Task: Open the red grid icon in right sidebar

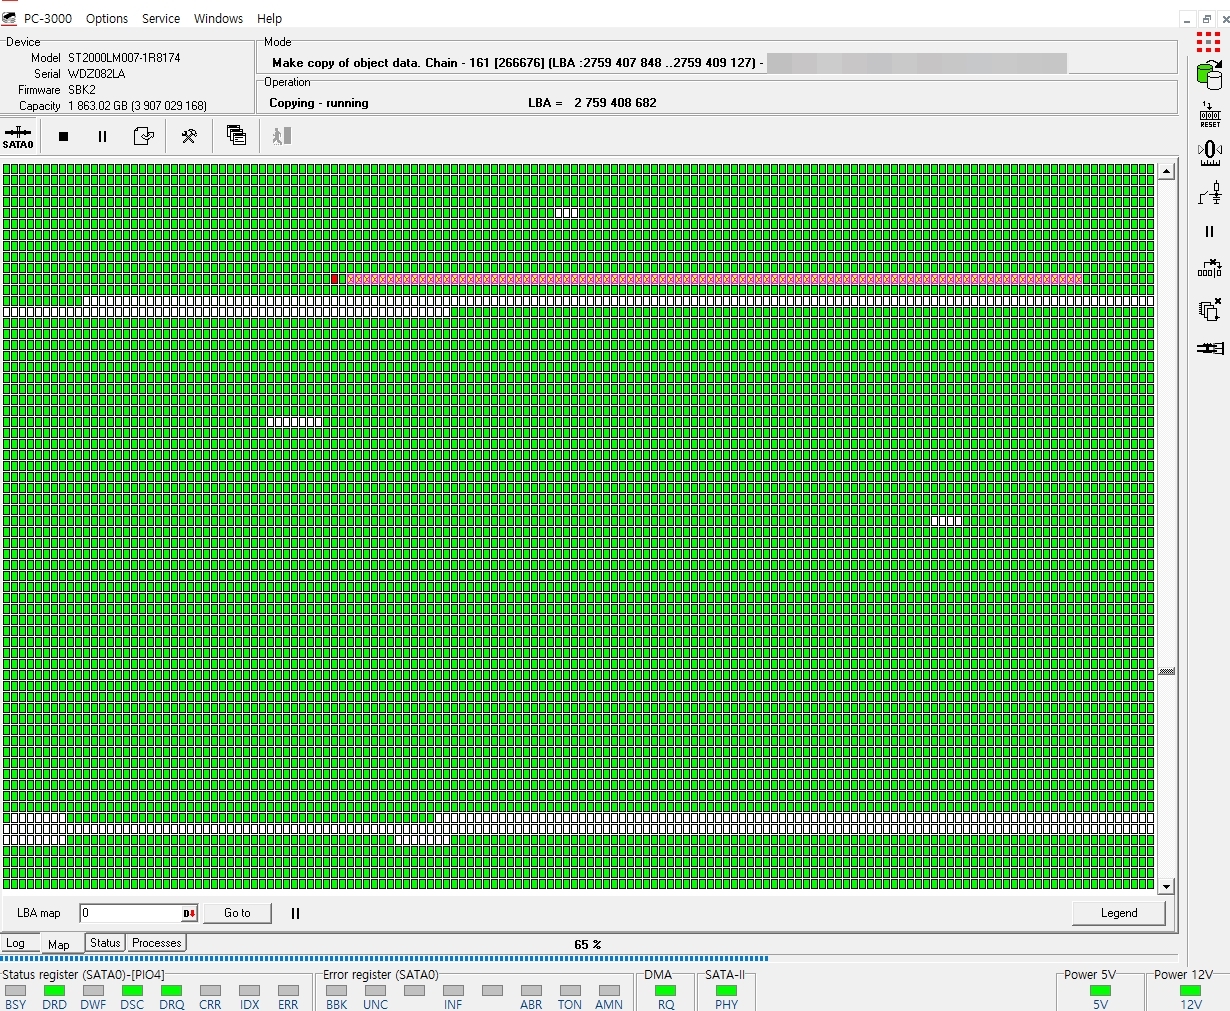Action: [1209, 42]
